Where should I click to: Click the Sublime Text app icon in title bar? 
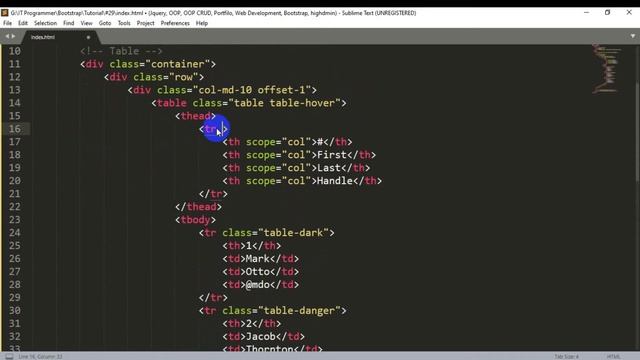click(5, 13)
